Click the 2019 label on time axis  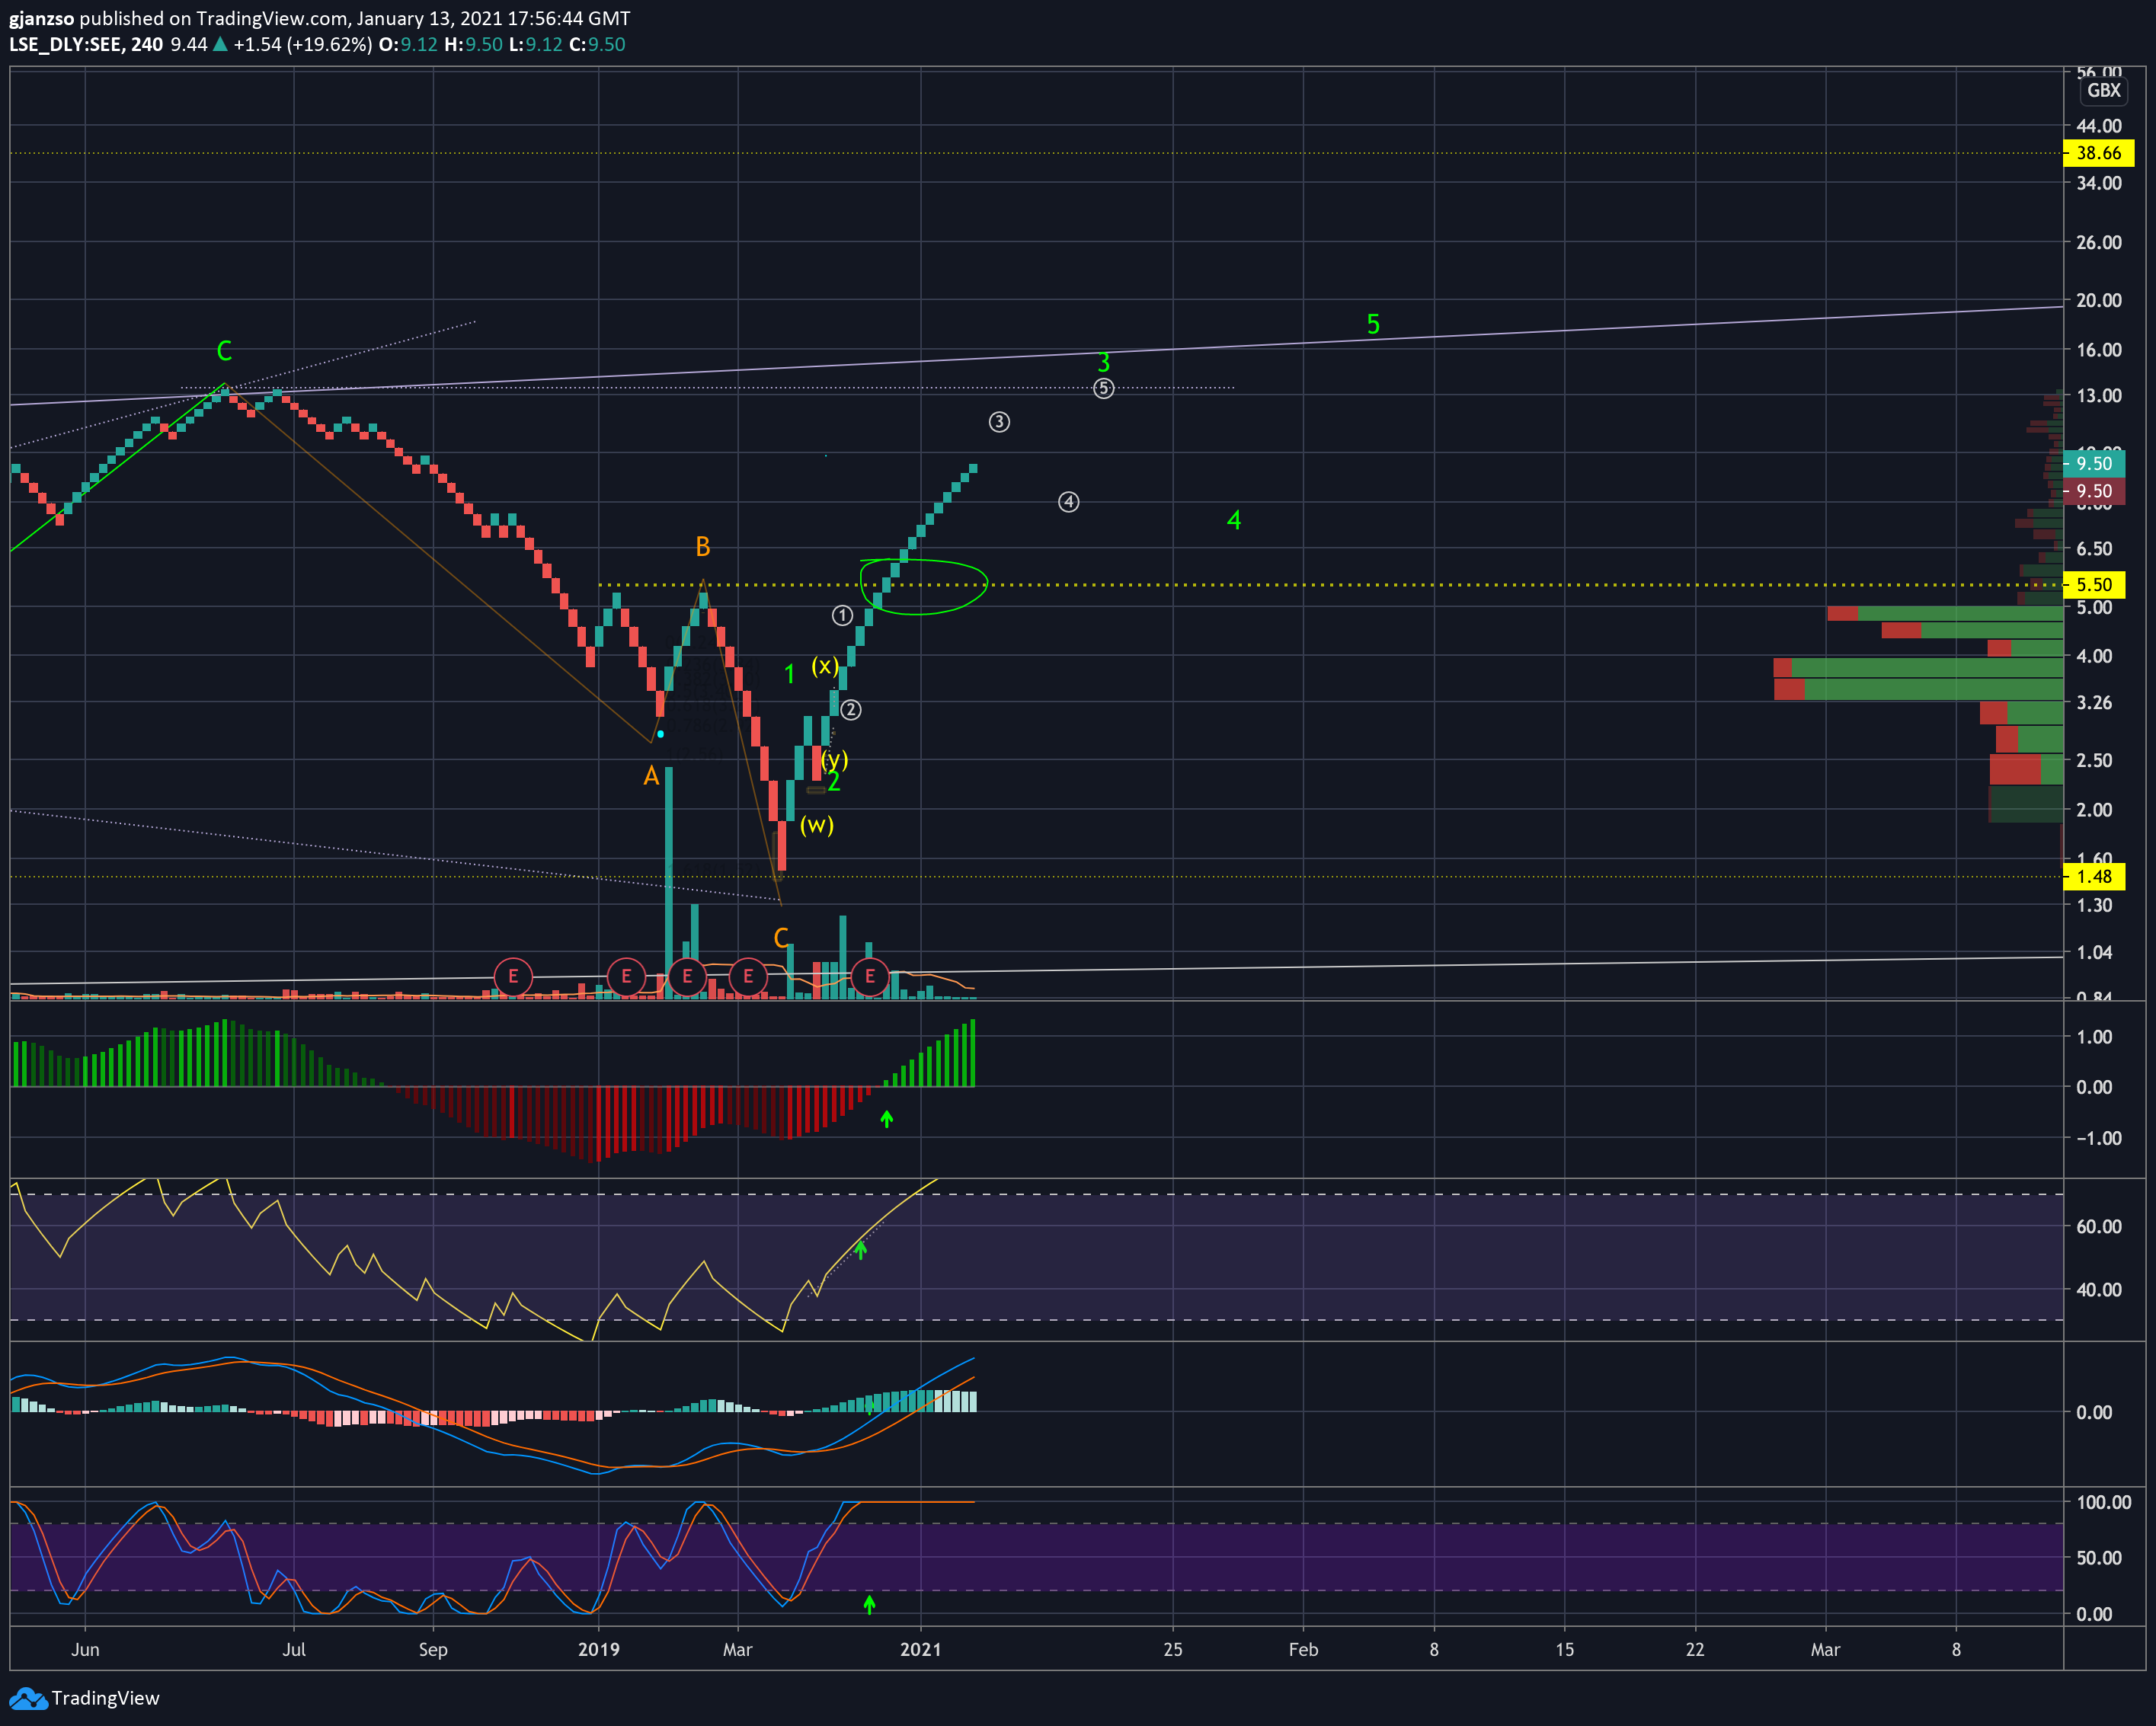click(599, 1649)
